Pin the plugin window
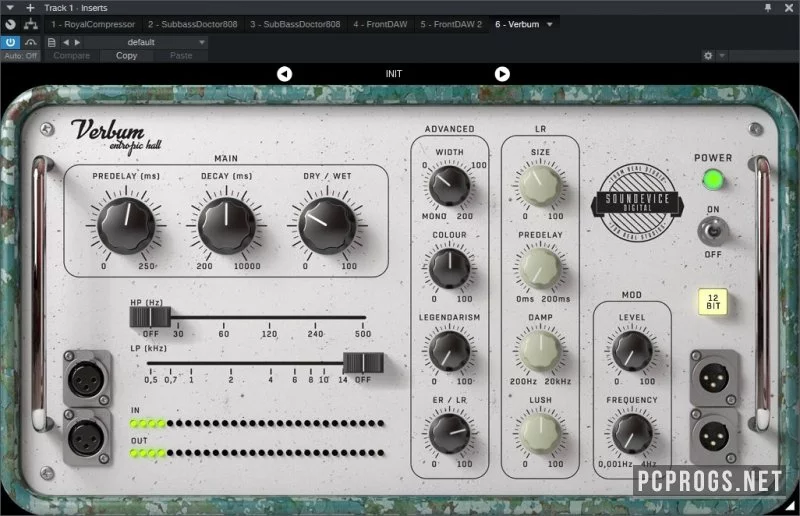Image resolution: width=800 pixels, height=516 pixels. [x=768, y=8]
